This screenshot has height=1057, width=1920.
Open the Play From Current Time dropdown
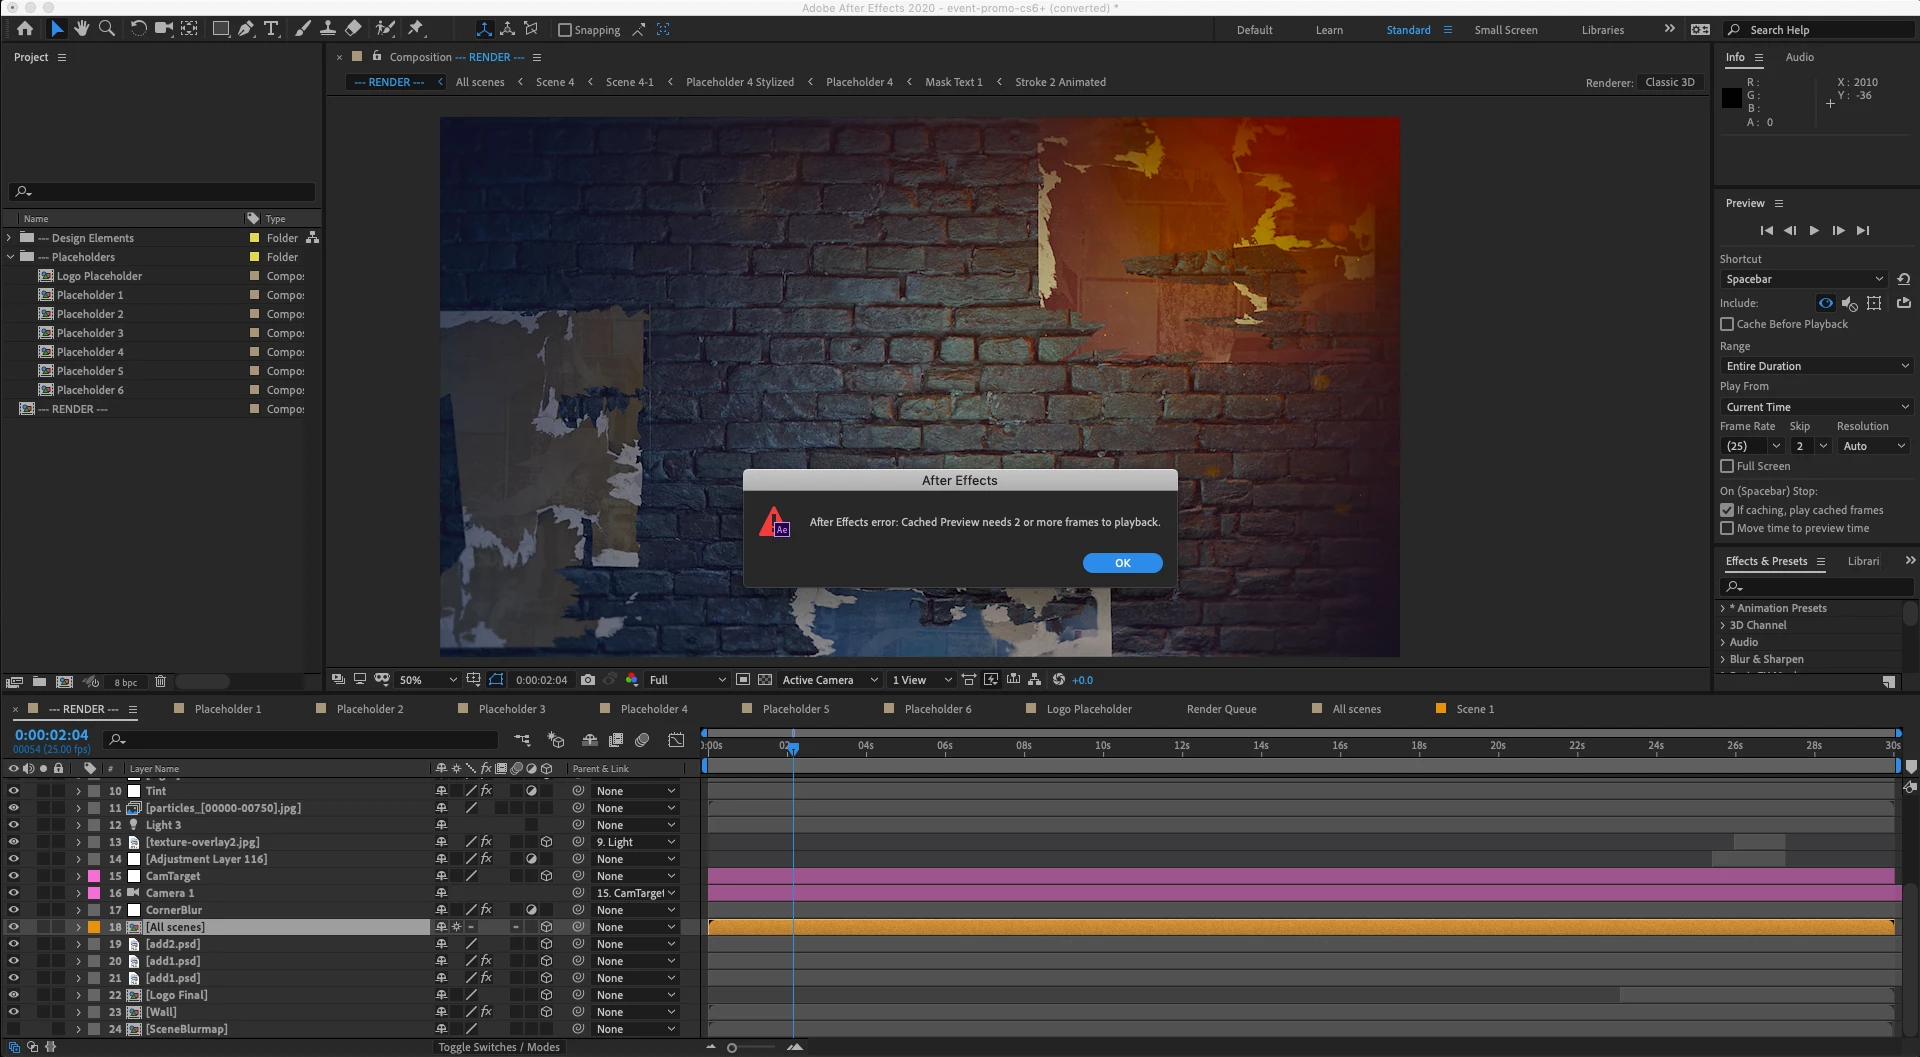(x=1816, y=407)
